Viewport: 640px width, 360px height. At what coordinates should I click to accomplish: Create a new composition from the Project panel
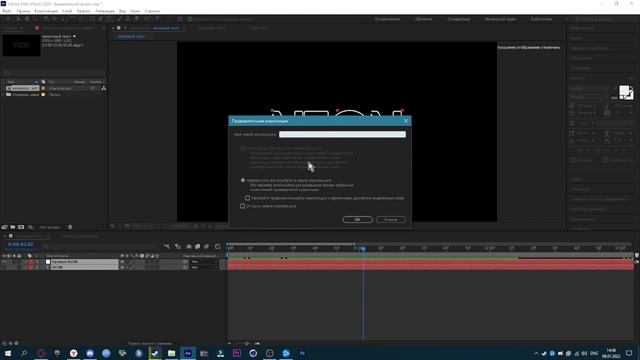[21, 227]
